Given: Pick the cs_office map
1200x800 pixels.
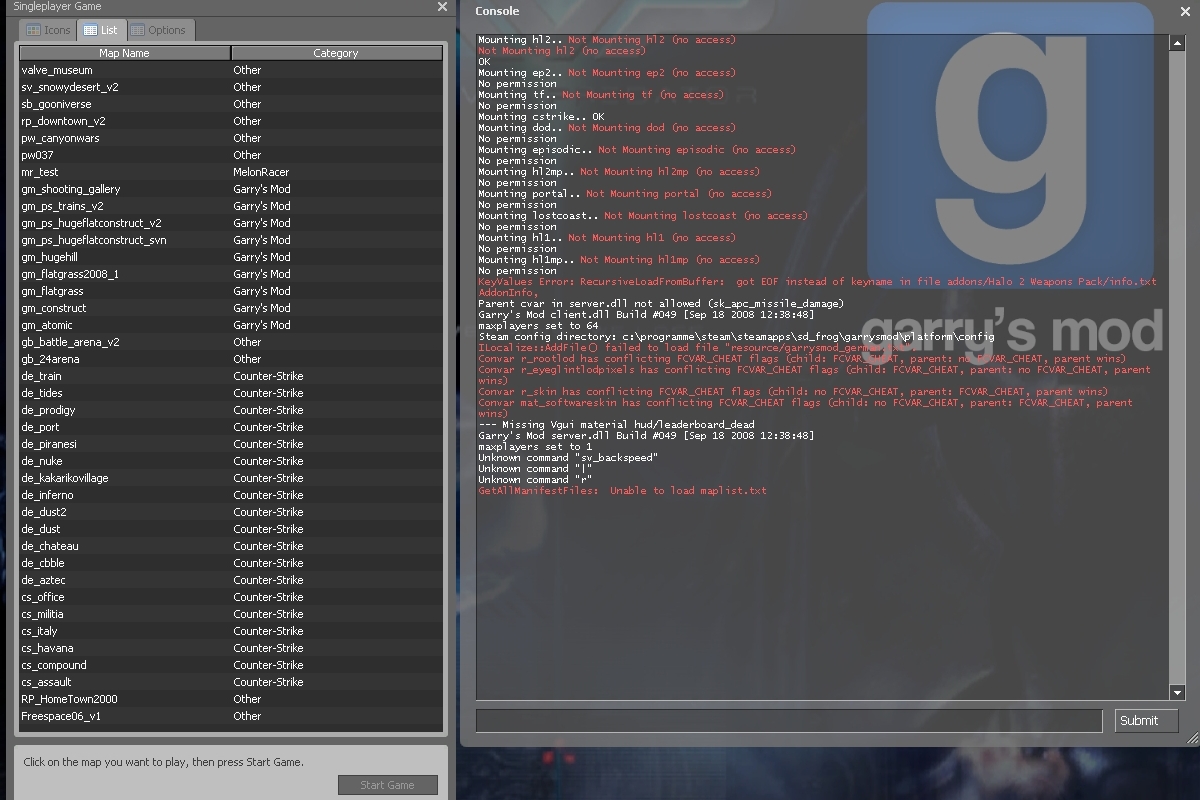Looking at the screenshot, I should pyautogui.click(x=43, y=597).
